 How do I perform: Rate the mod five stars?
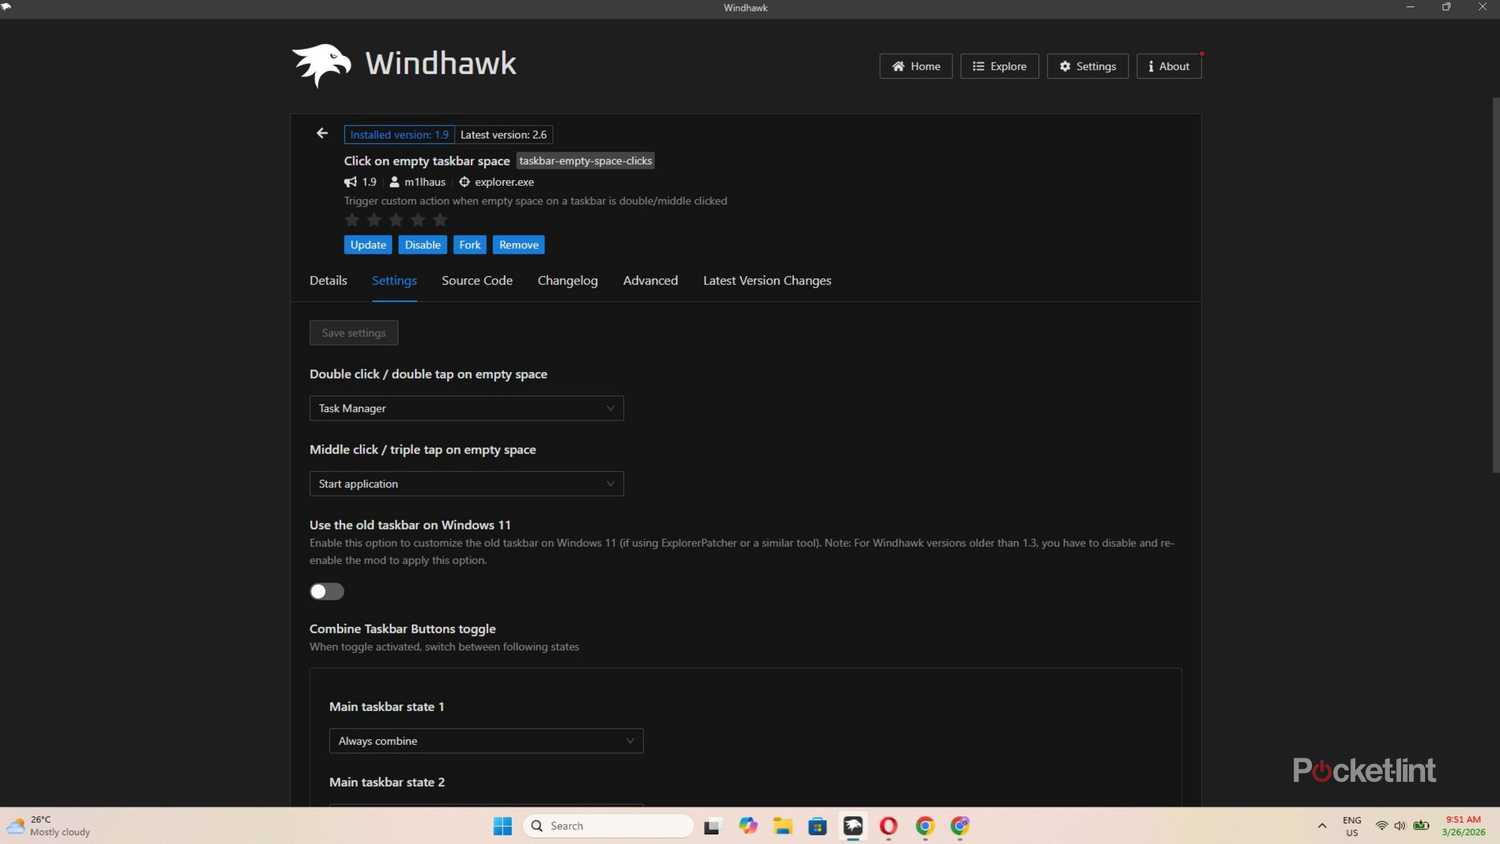point(439,219)
